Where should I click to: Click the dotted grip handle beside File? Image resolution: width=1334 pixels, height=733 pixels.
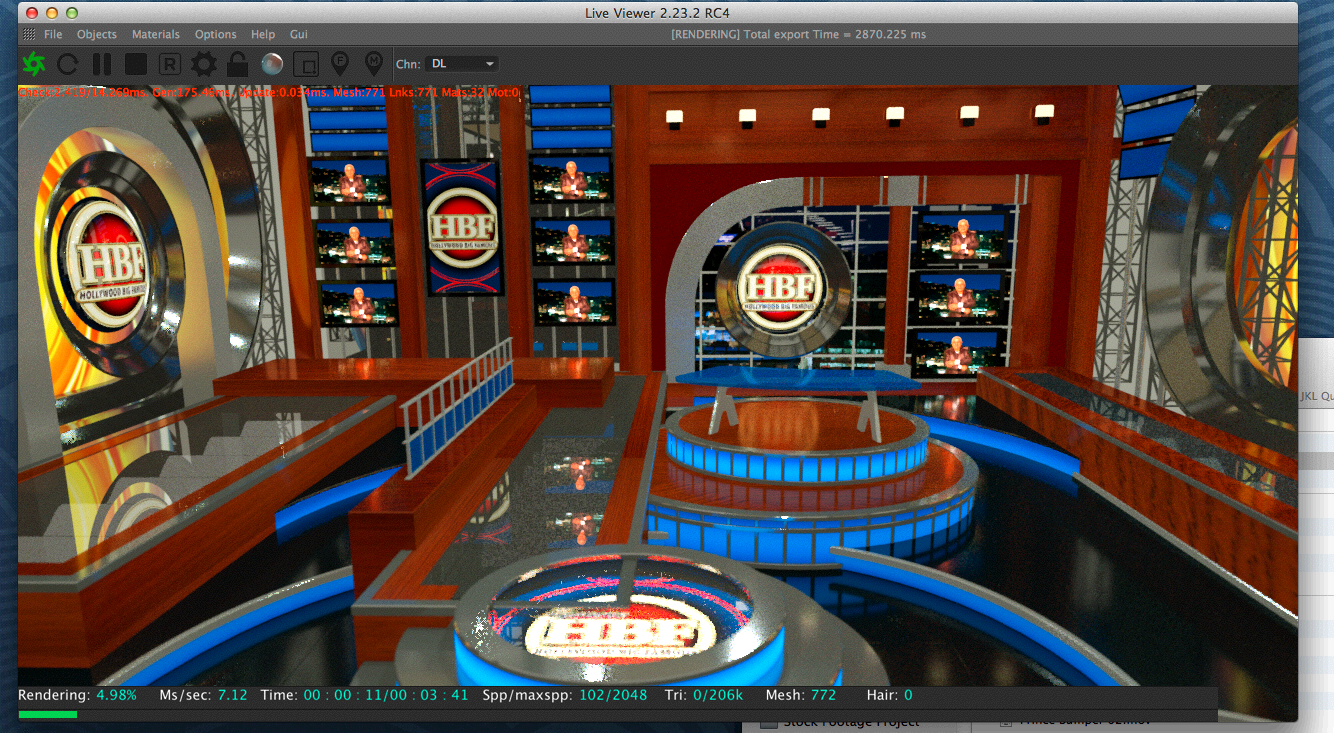point(29,34)
